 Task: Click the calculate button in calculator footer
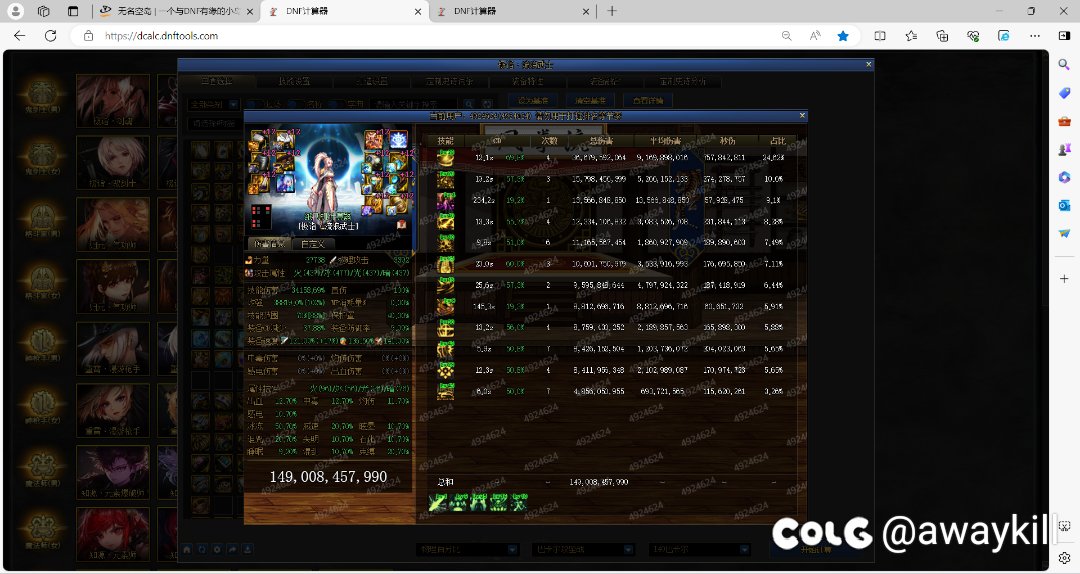816,549
